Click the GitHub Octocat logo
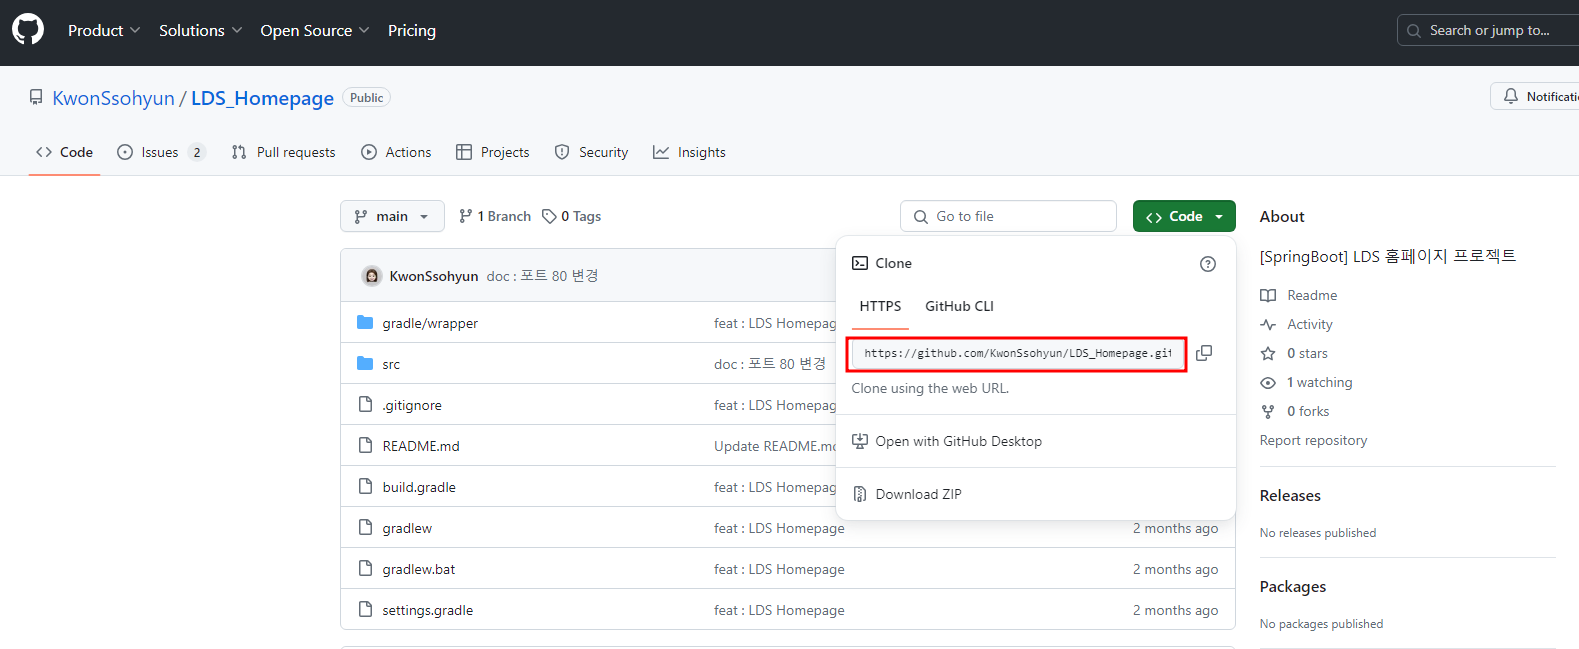 (28, 29)
